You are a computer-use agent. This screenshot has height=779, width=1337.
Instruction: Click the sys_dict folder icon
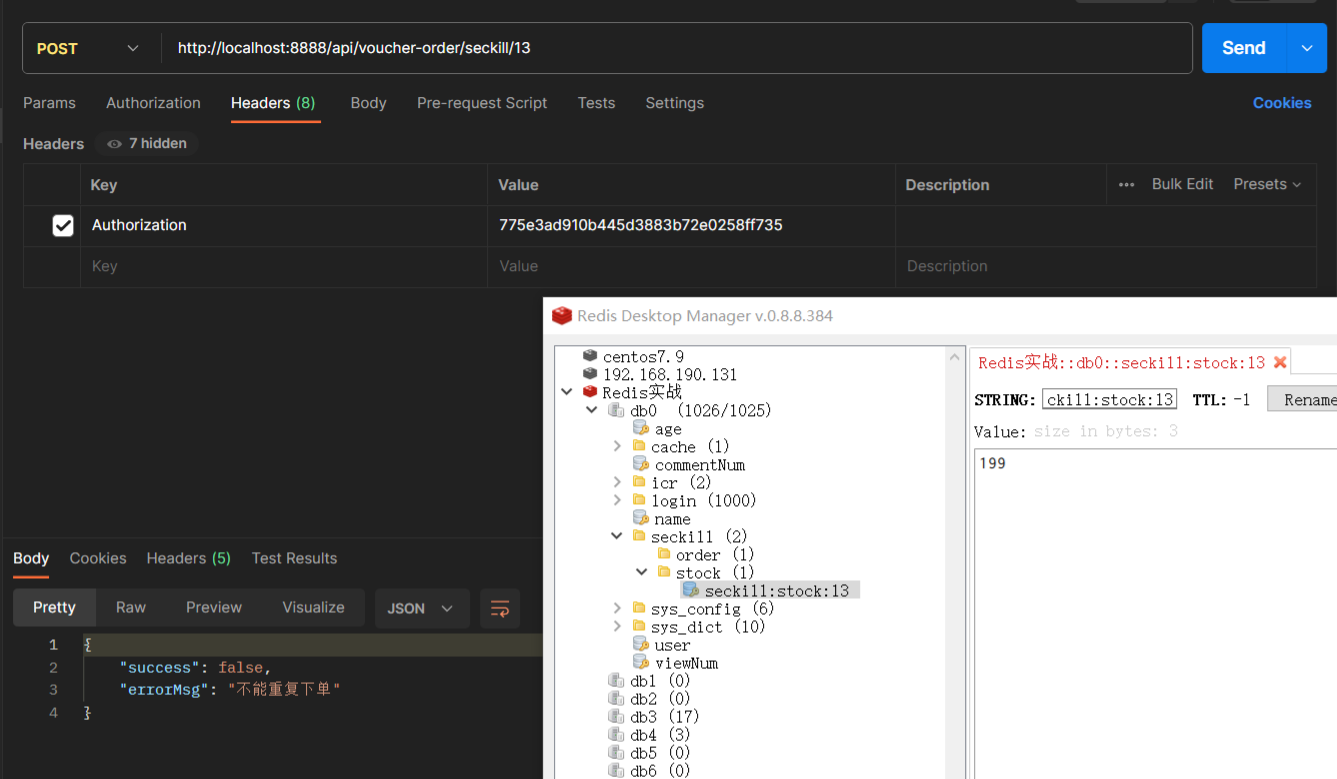(x=641, y=626)
